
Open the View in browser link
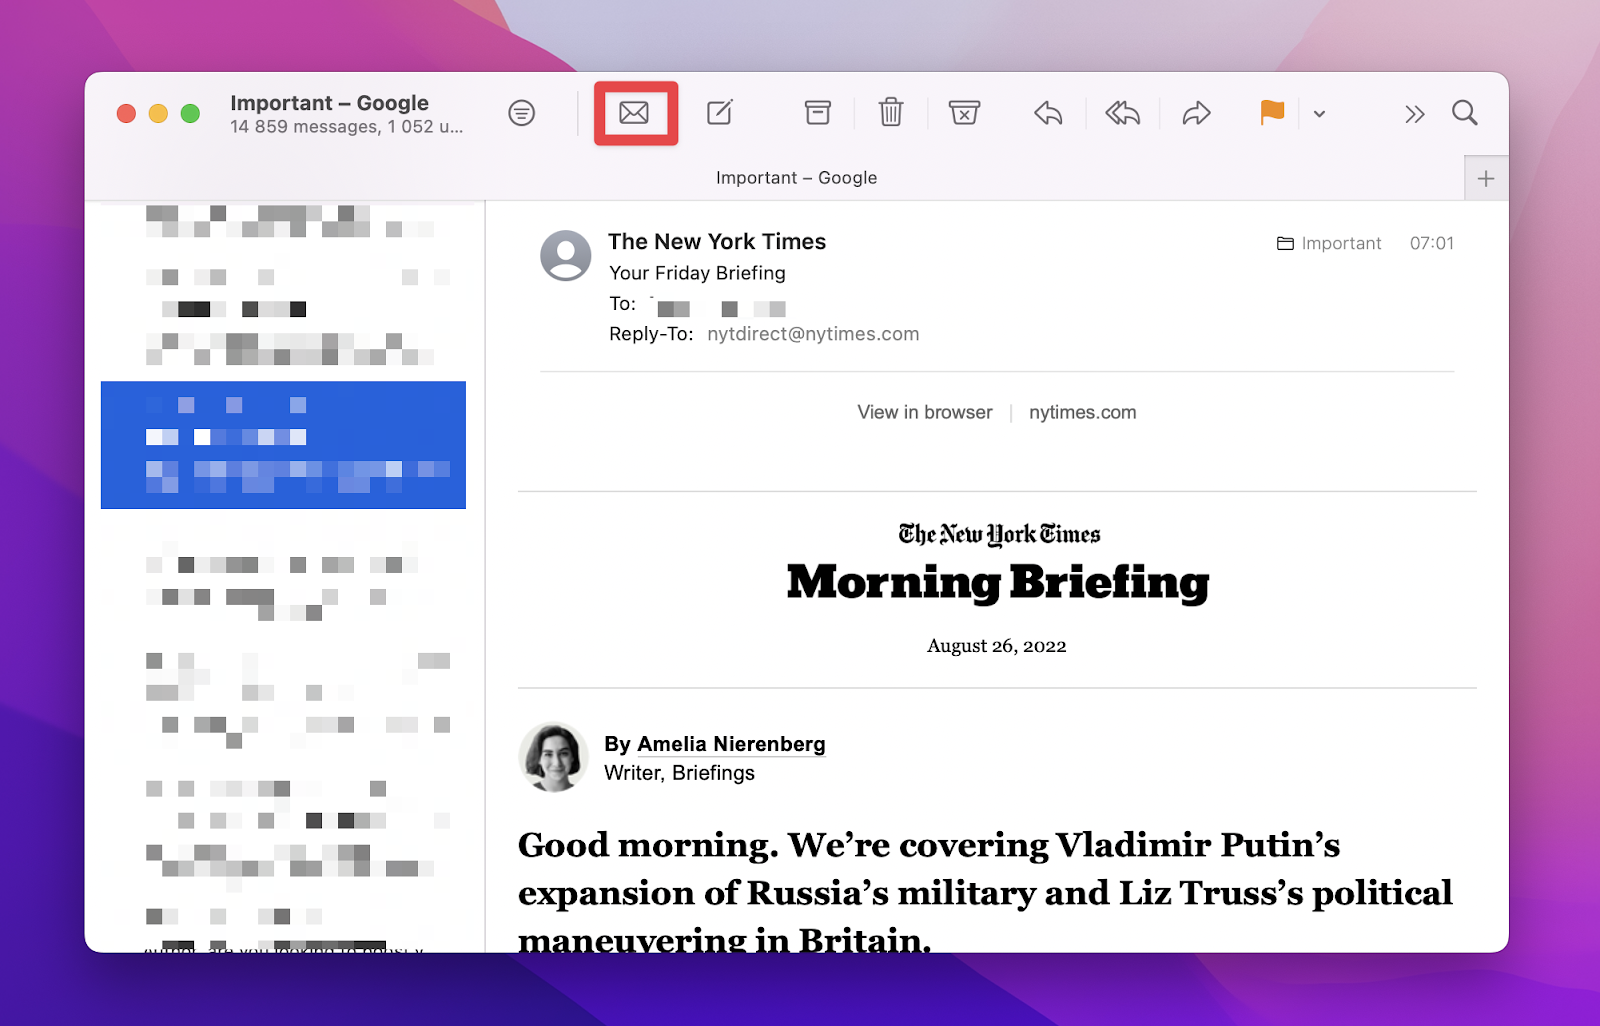(x=925, y=412)
